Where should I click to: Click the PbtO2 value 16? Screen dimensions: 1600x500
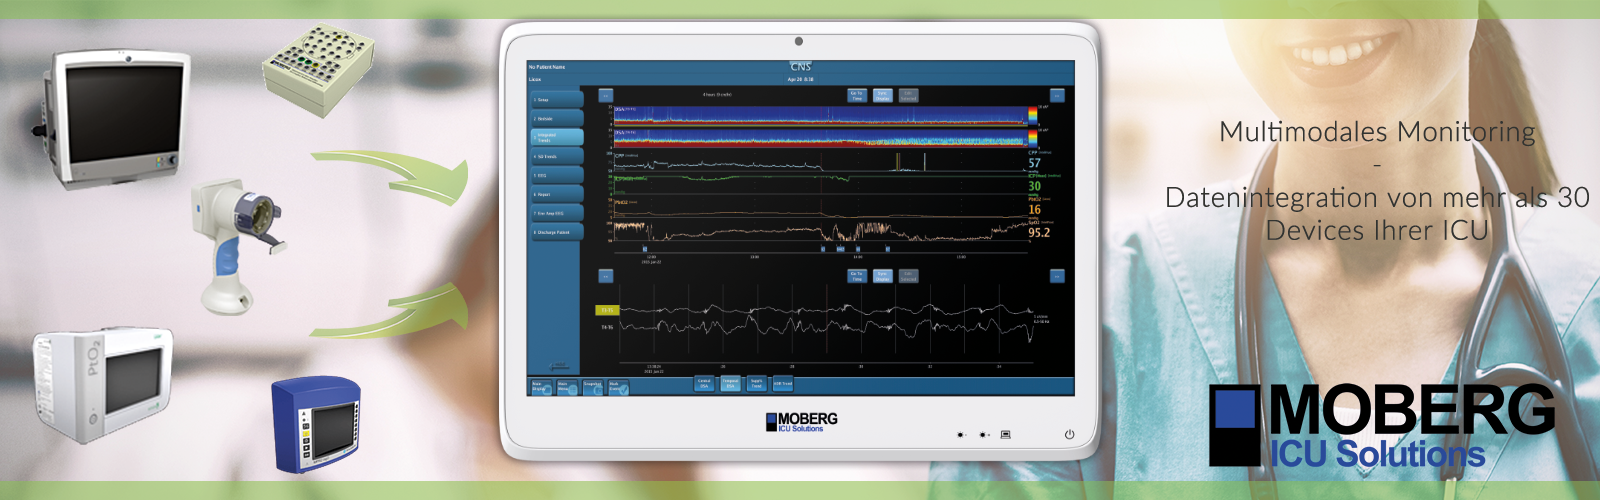coord(1034,209)
